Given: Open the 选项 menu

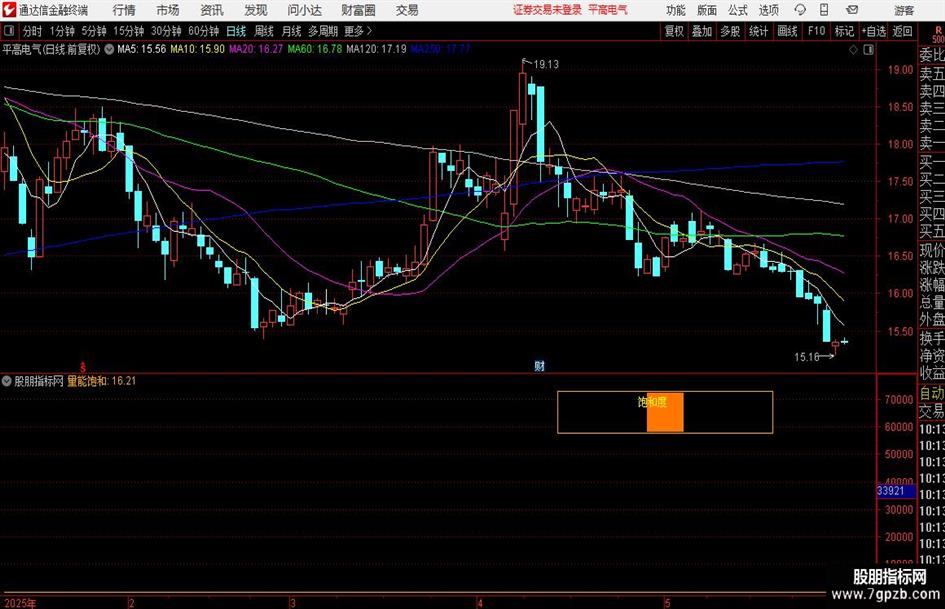Looking at the screenshot, I should click(768, 10).
